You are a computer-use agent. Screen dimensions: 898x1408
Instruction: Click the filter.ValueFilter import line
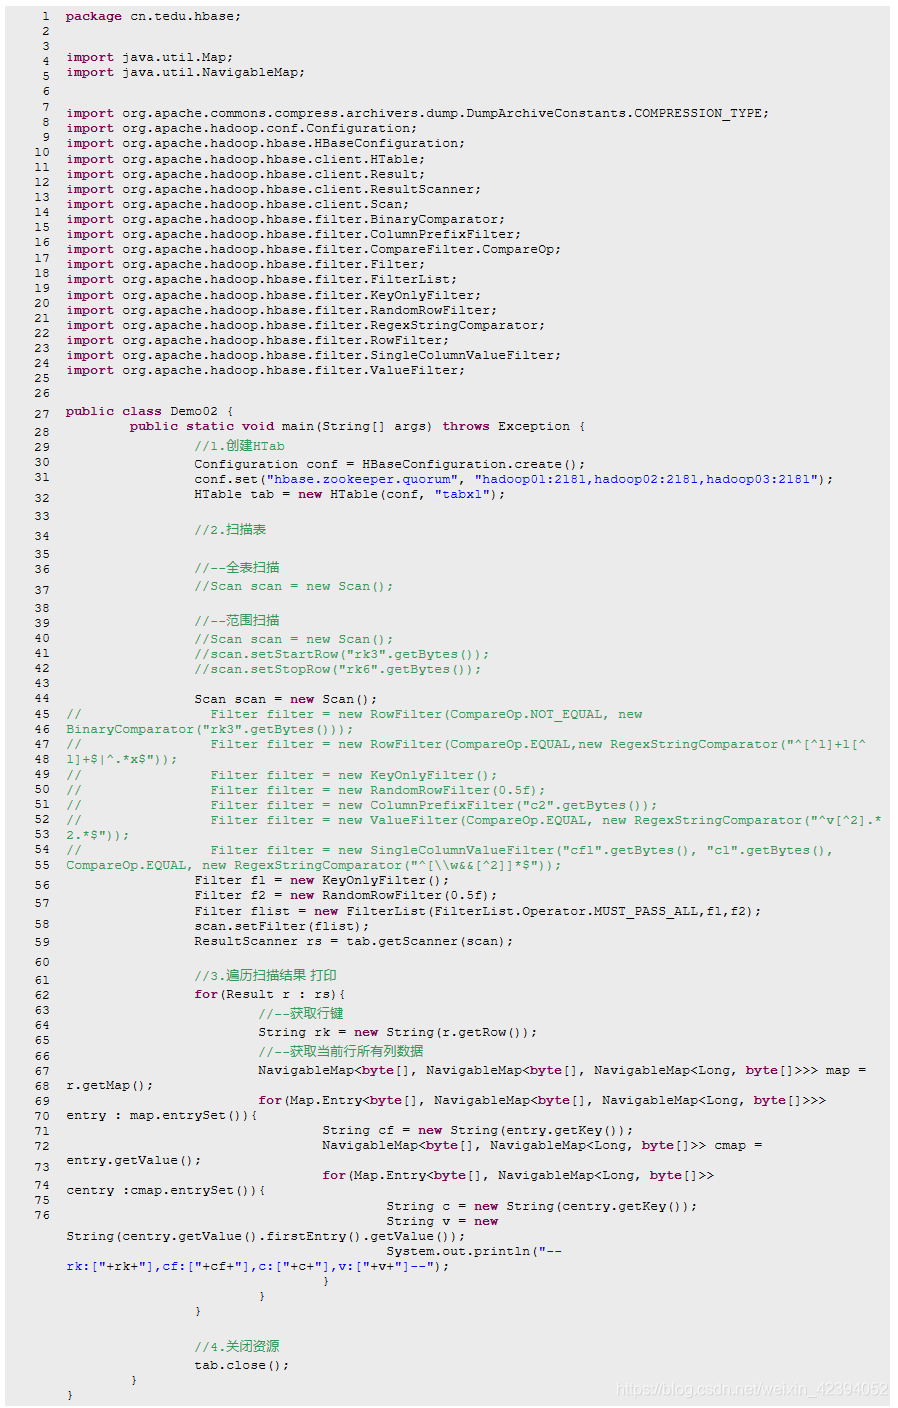(x=266, y=370)
